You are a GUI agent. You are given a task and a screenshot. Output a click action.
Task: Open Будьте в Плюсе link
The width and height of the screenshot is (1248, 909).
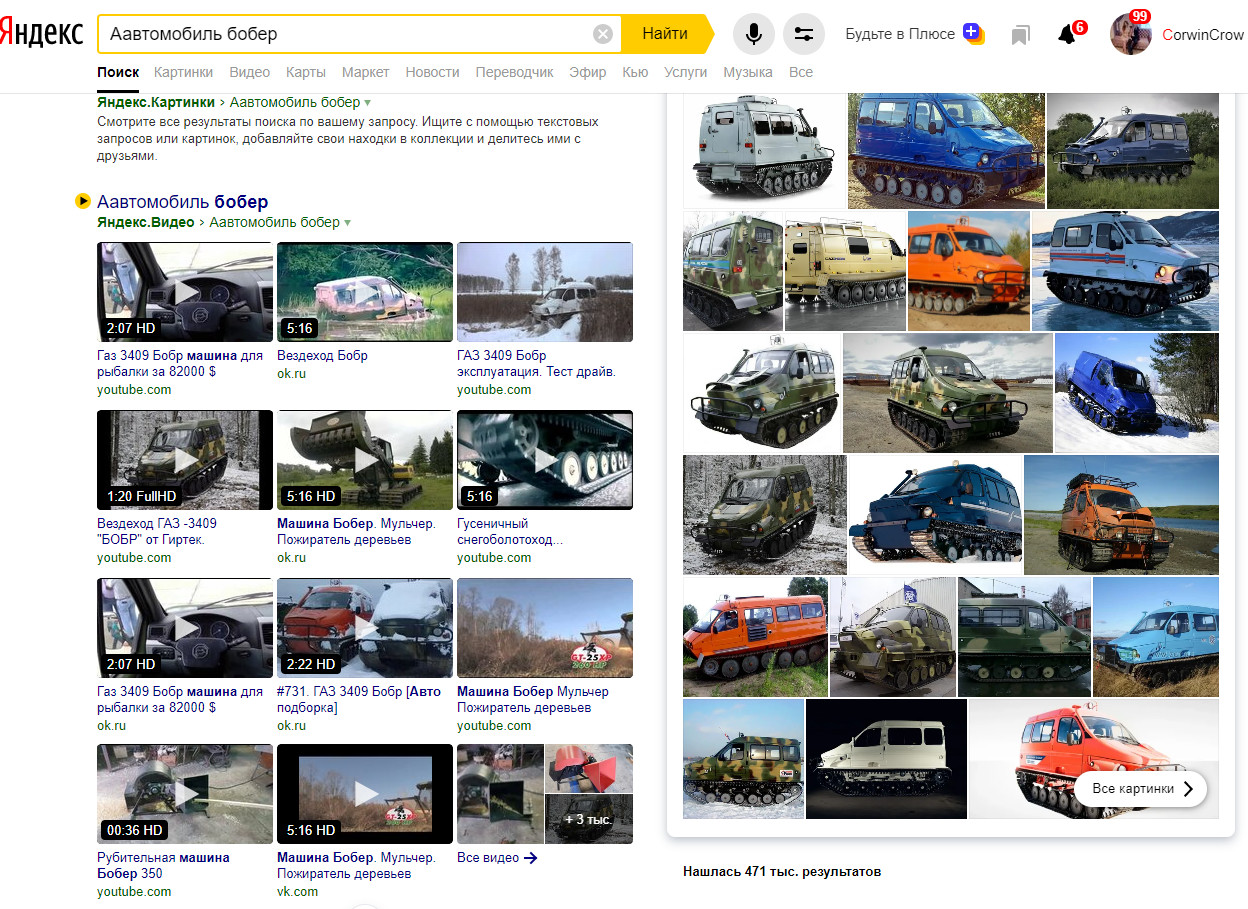point(900,34)
